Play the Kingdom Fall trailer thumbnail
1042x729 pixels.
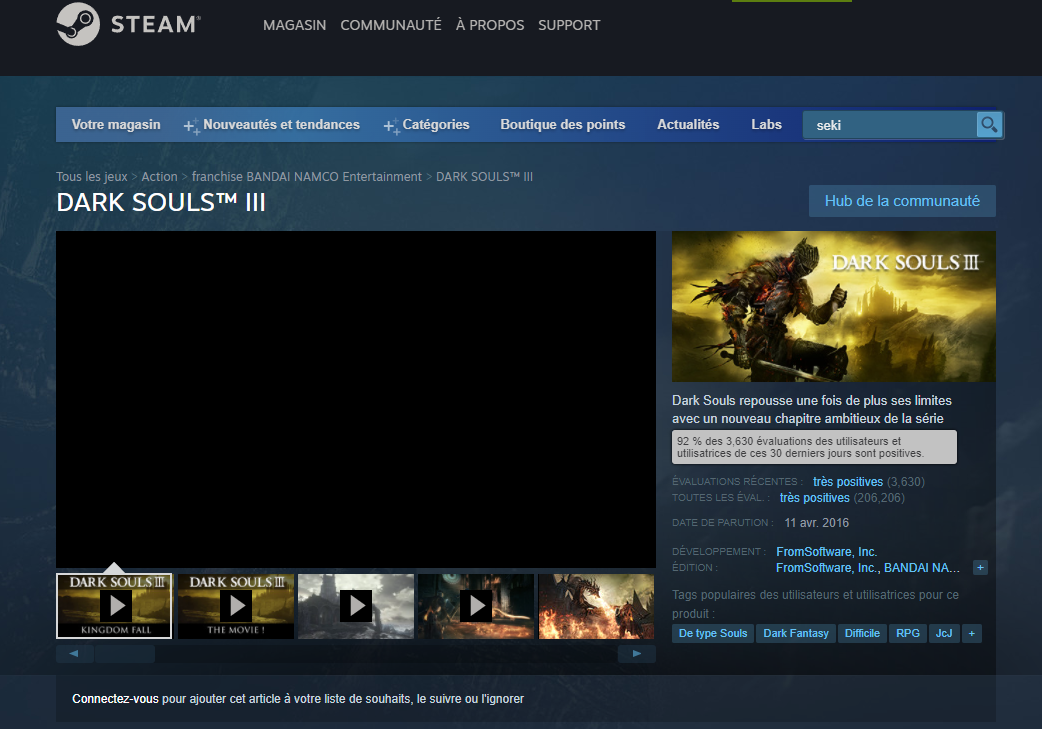click(x=114, y=606)
